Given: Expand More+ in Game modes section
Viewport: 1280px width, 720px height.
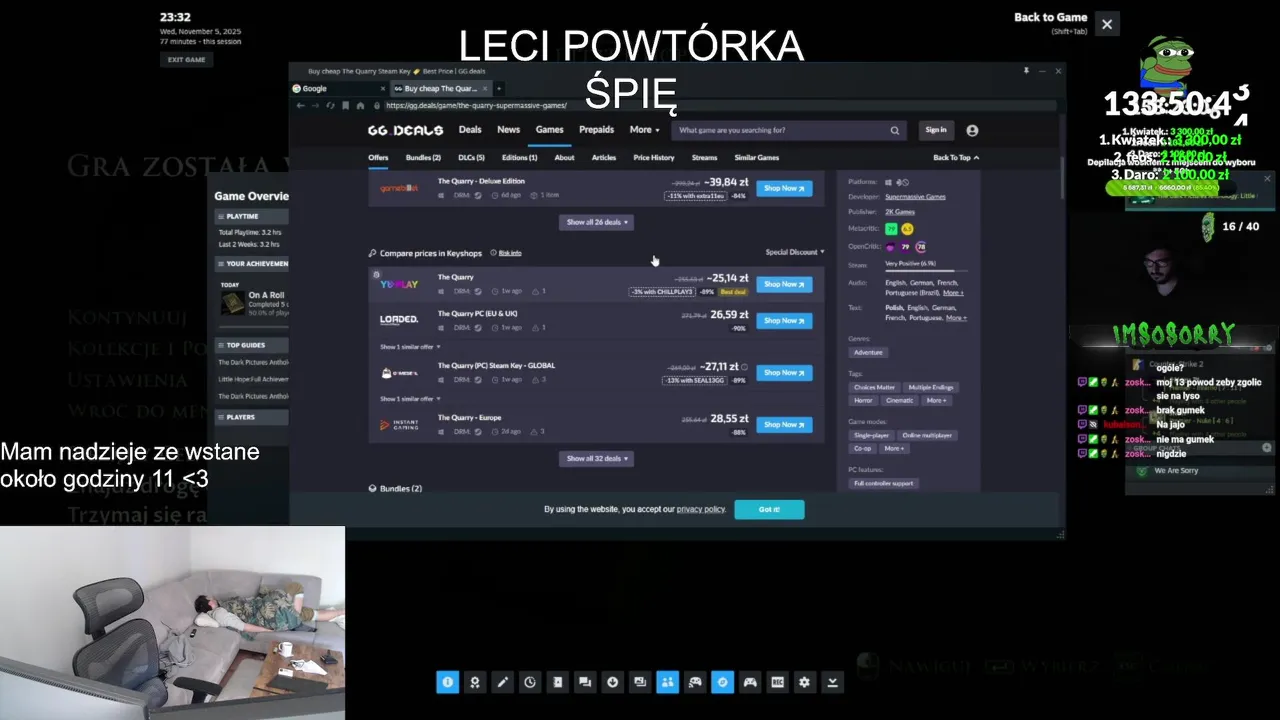Looking at the screenshot, I should [x=894, y=448].
